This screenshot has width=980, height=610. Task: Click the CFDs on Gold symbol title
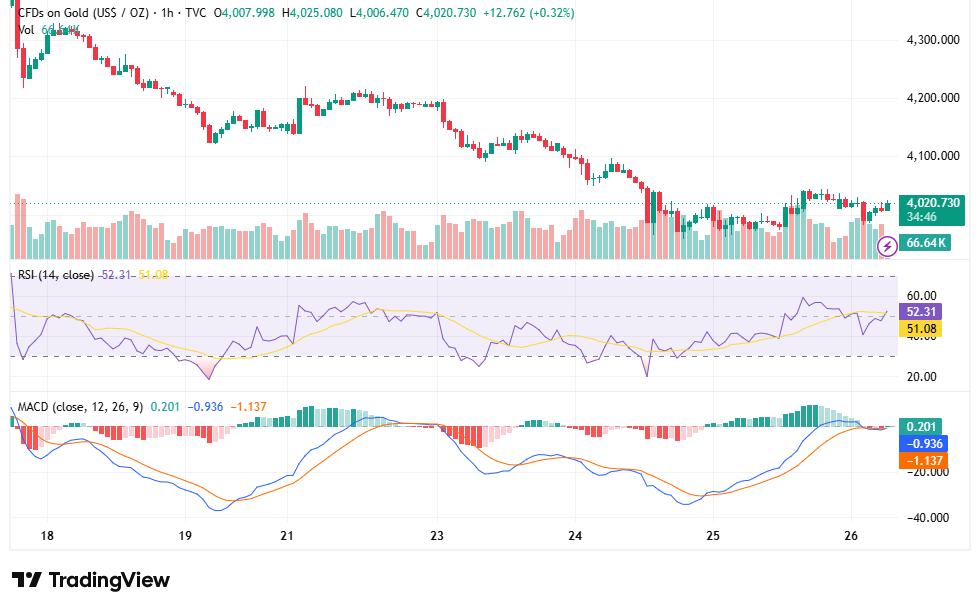(x=83, y=12)
